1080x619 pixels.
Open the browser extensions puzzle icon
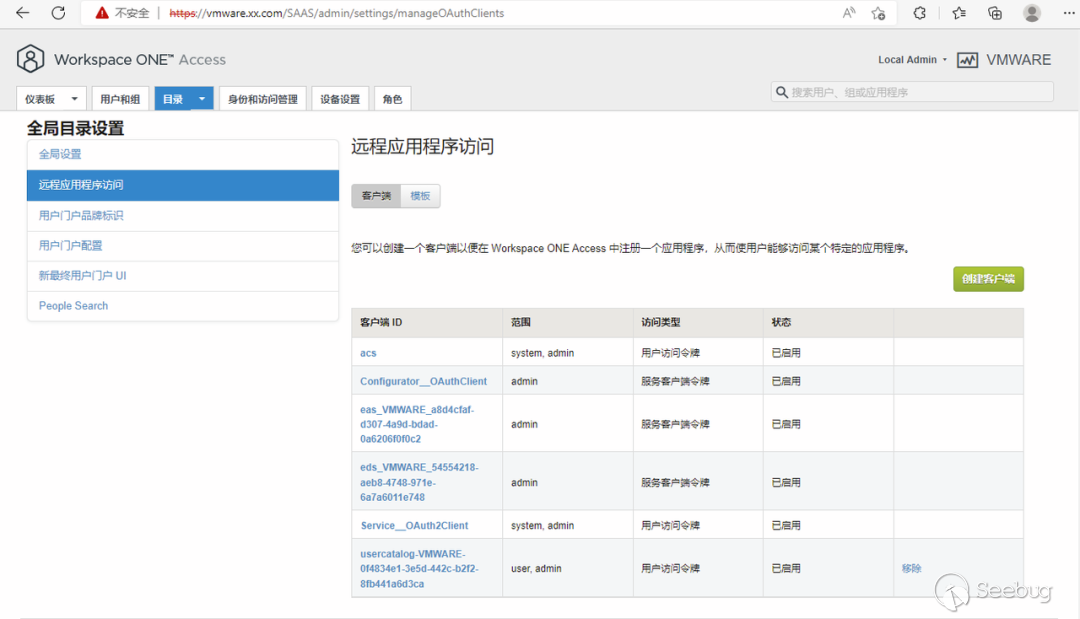point(920,13)
